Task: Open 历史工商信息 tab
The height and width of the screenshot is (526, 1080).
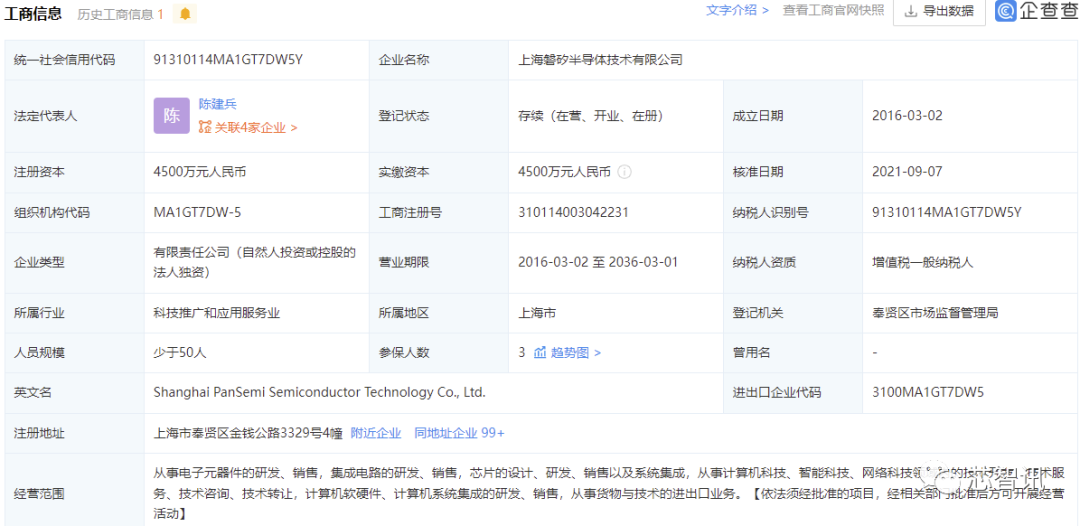Action: [x=120, y=14]
